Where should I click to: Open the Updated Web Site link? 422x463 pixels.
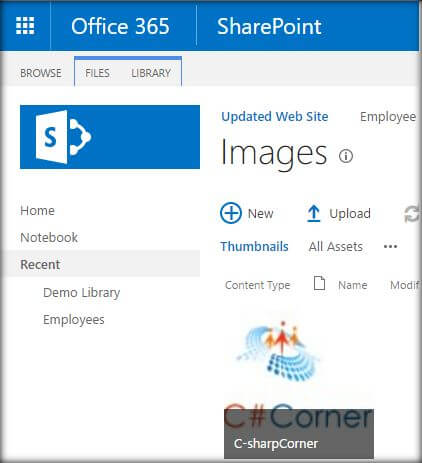275,117
